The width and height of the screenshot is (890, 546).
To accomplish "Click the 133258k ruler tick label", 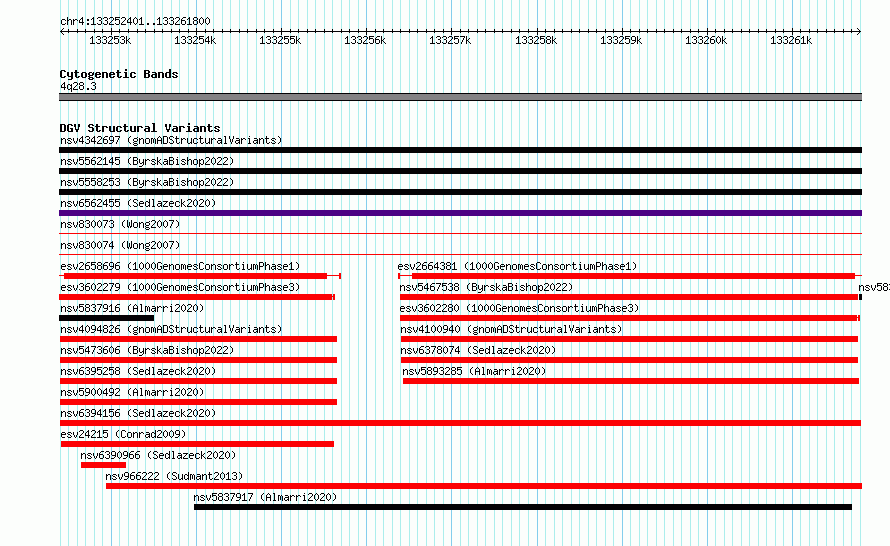I will pyautogui.click(x=536, y=40).
